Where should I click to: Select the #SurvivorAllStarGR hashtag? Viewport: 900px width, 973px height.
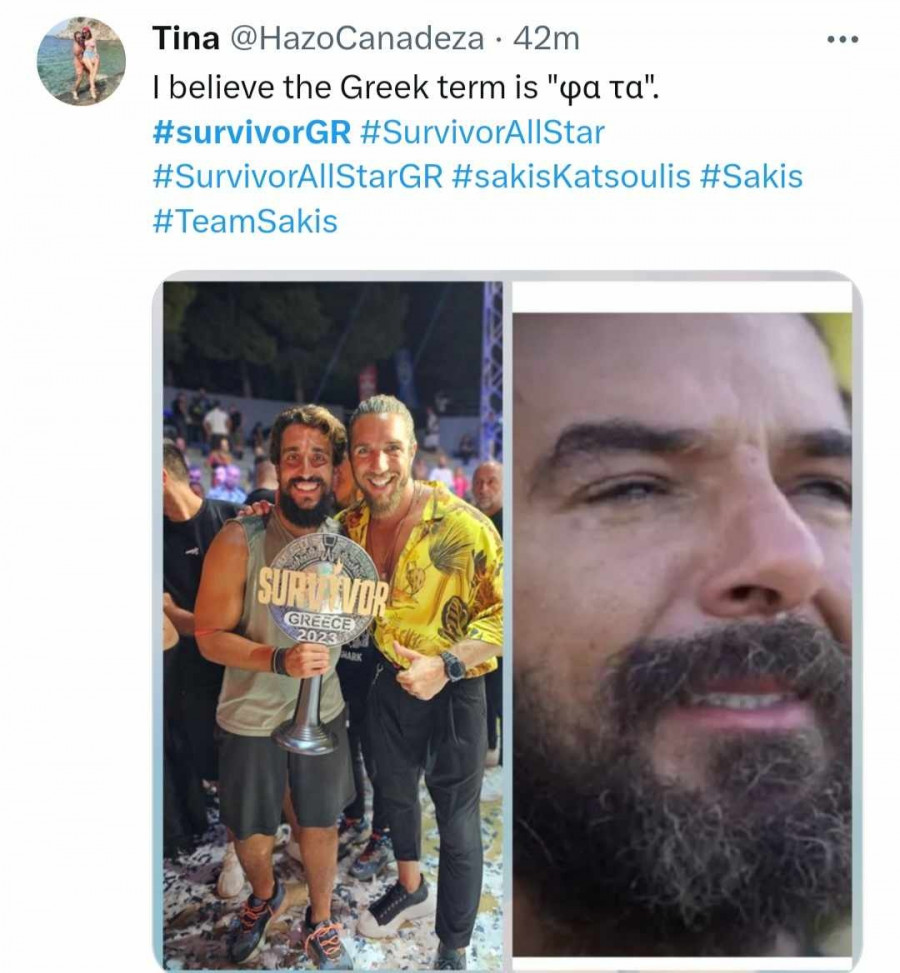pos(297,176)
